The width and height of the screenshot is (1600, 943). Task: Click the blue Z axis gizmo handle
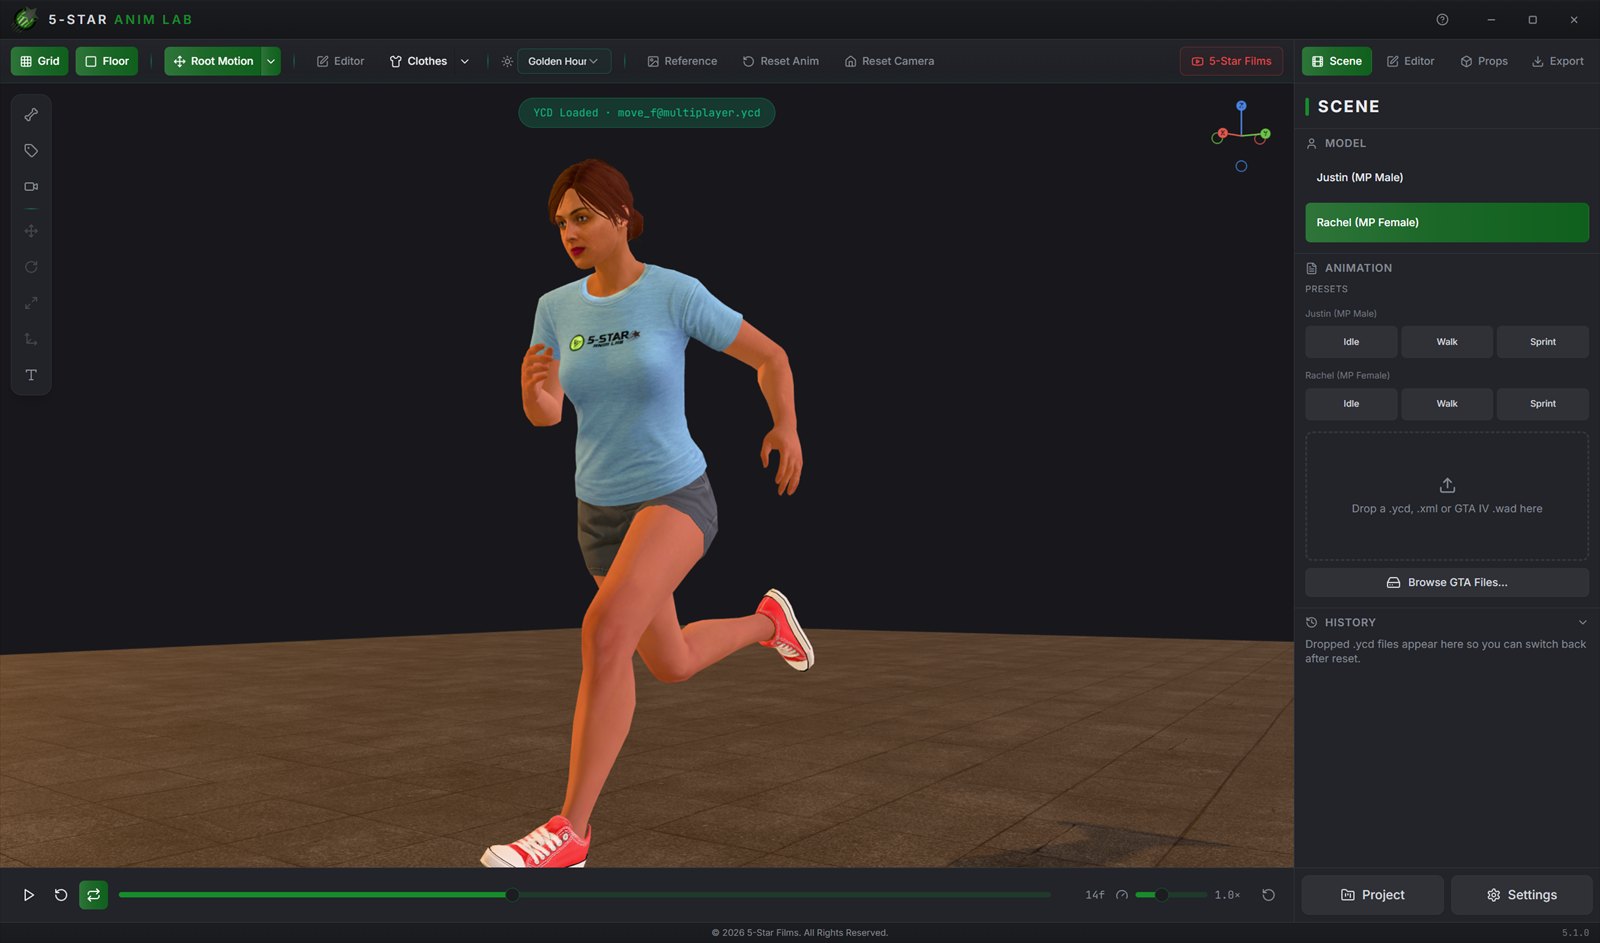[1241, 105]
